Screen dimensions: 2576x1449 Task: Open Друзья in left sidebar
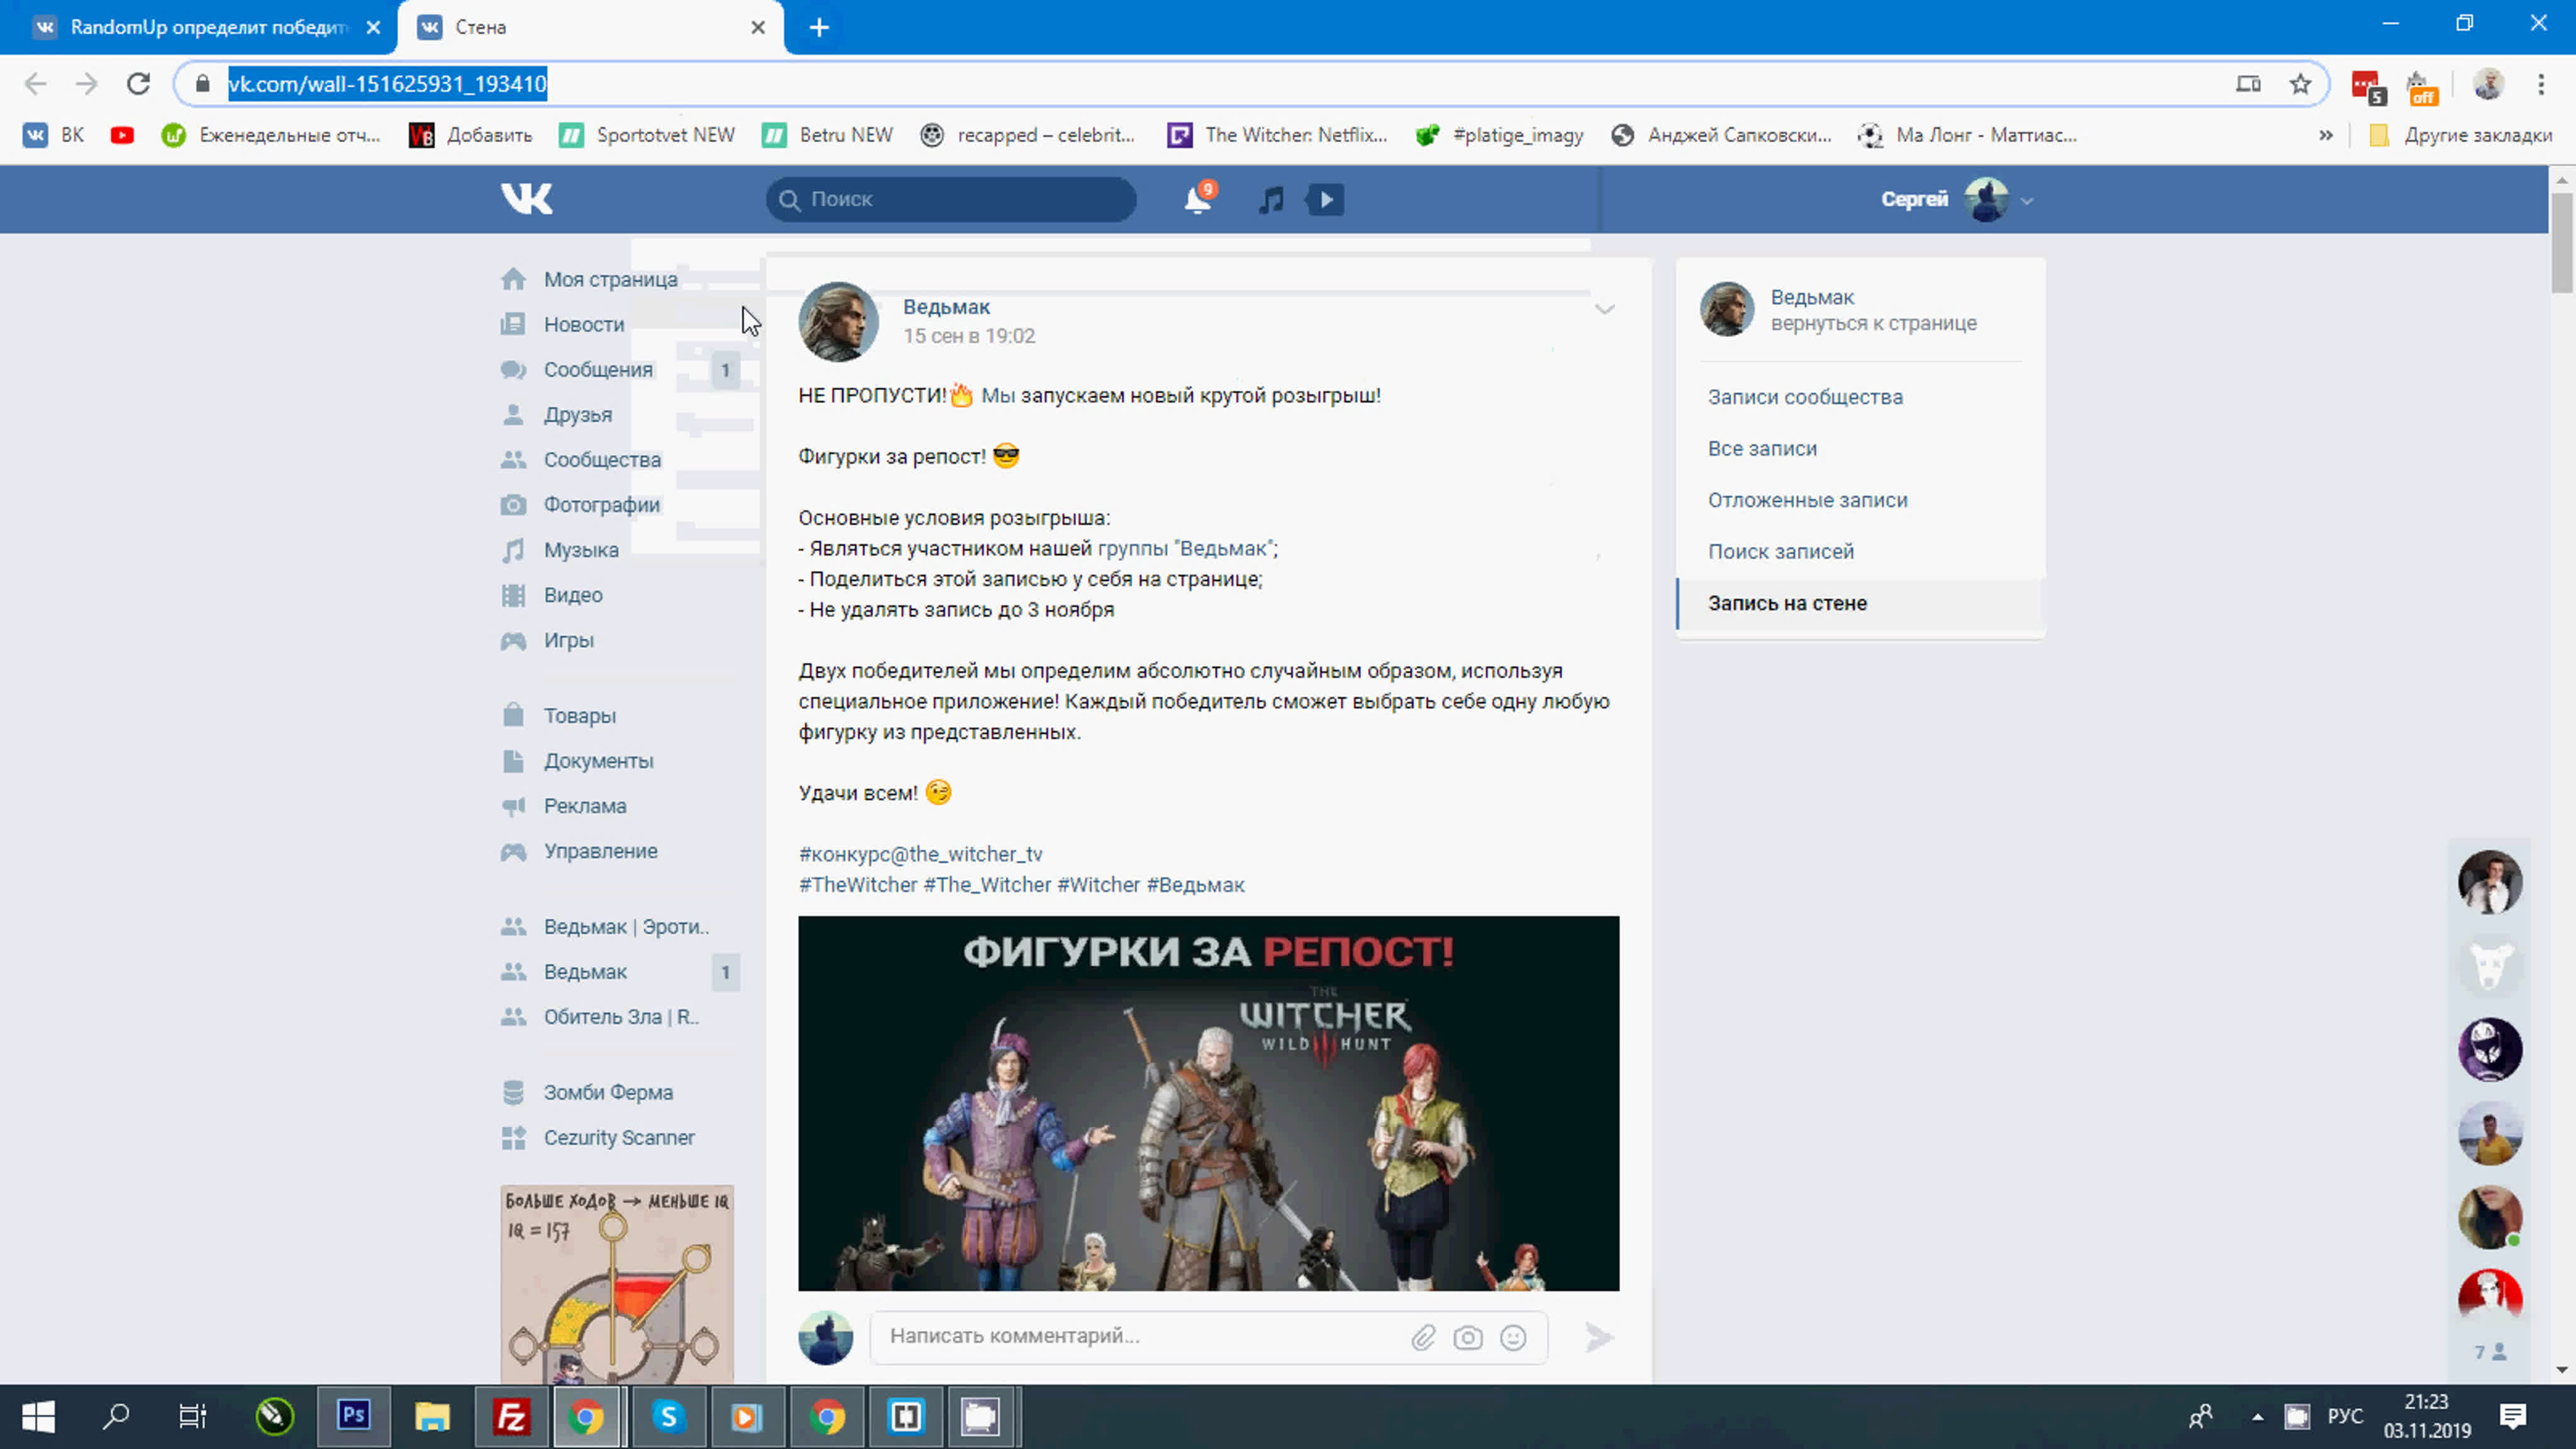pos(577,415)
